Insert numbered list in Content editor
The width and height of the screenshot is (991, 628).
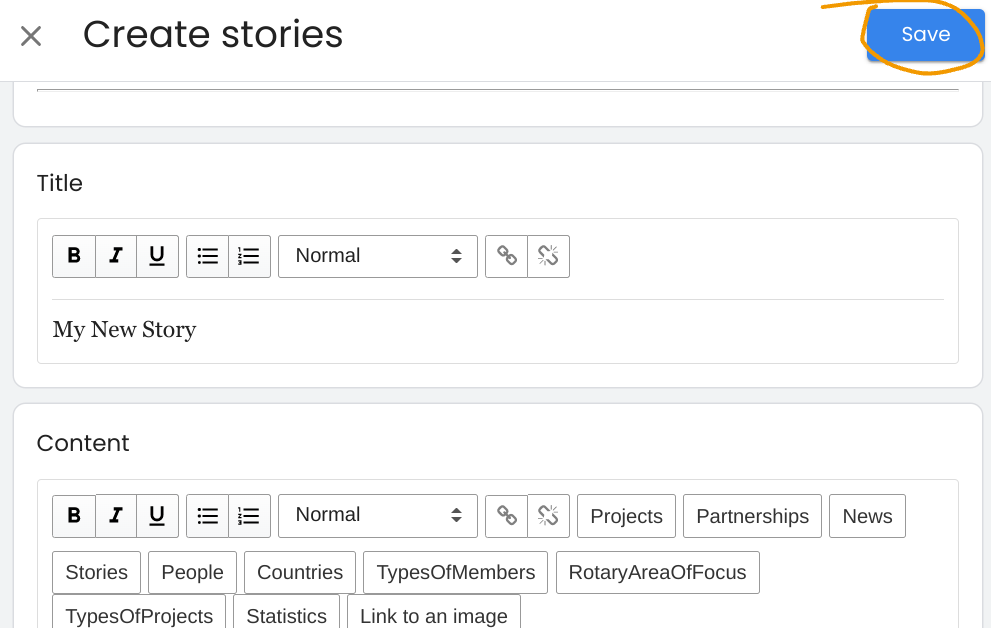click(x=249, y=516)
